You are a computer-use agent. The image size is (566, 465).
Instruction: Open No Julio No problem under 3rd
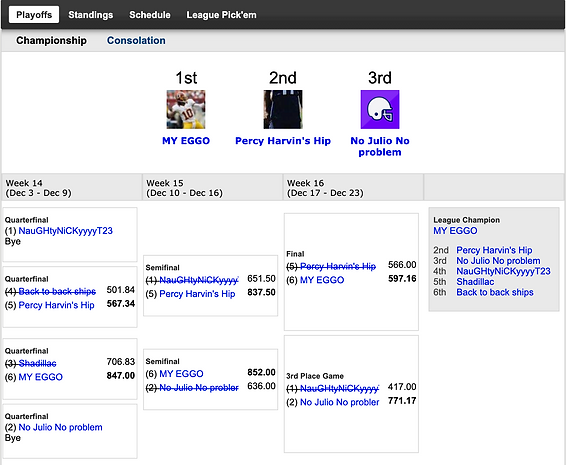pyautogui.click(x=380, y=146)
